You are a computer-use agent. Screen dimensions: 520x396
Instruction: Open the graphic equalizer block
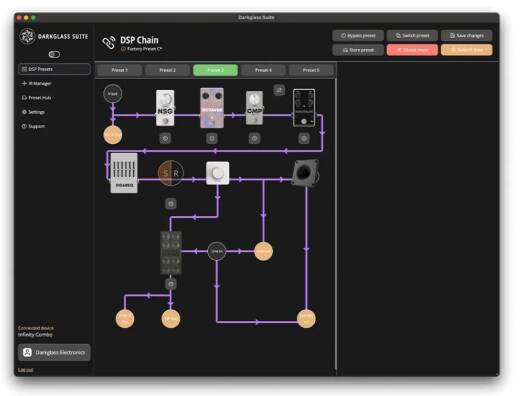tap(124, 173)
